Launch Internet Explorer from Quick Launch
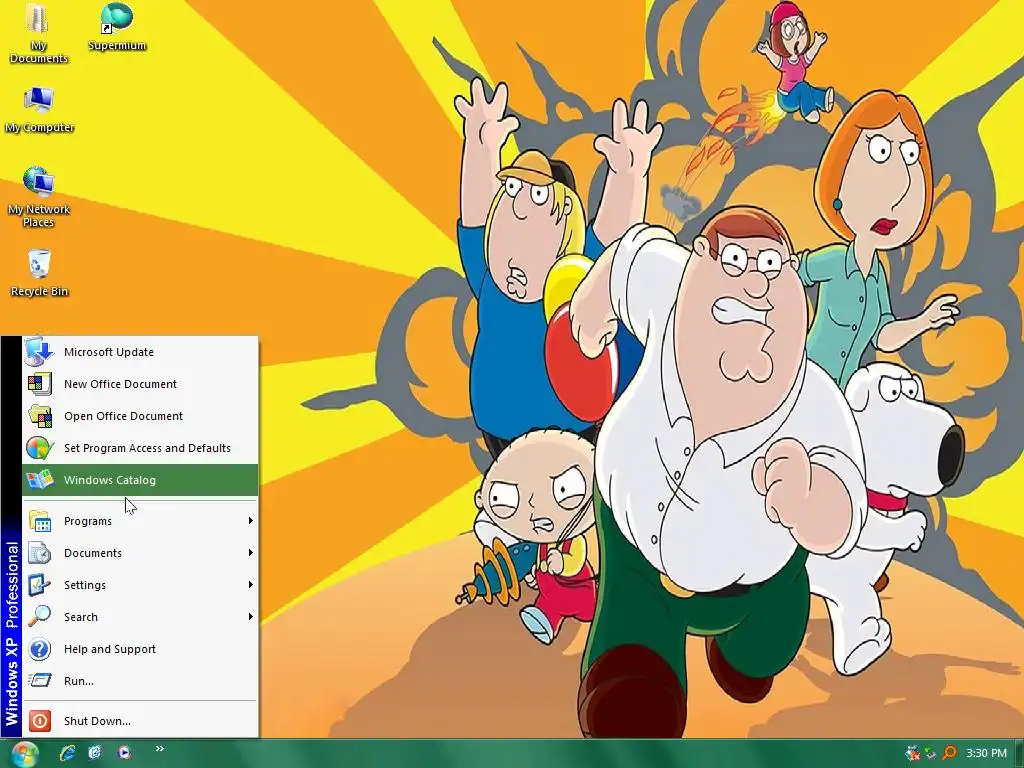This screenshot has height=768, width=1024. (x=67, y=753)
